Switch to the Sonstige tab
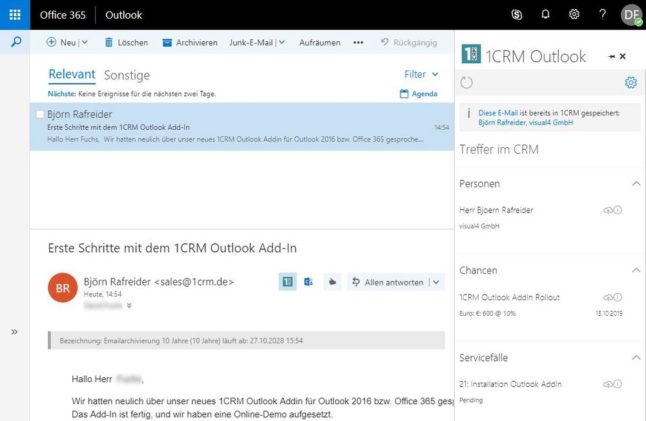The height and width of the screenshot is (421, 646). pyautogui.click(x=127, y=75)
